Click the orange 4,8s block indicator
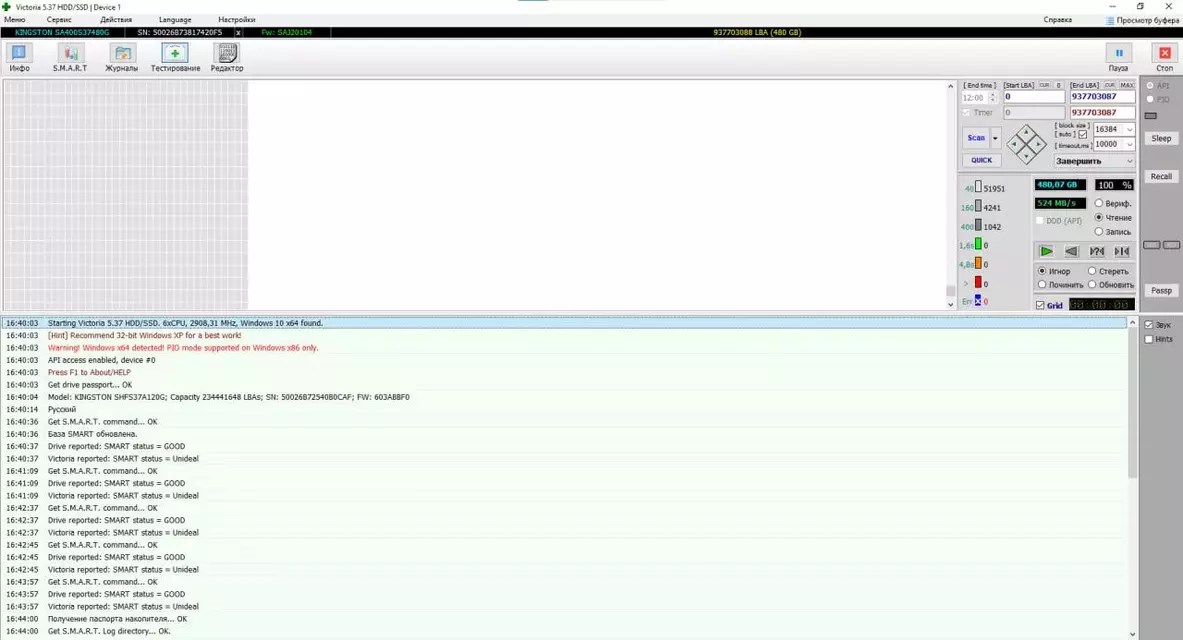The height and width of the screenshot is (640, 1183). (979, 263)
